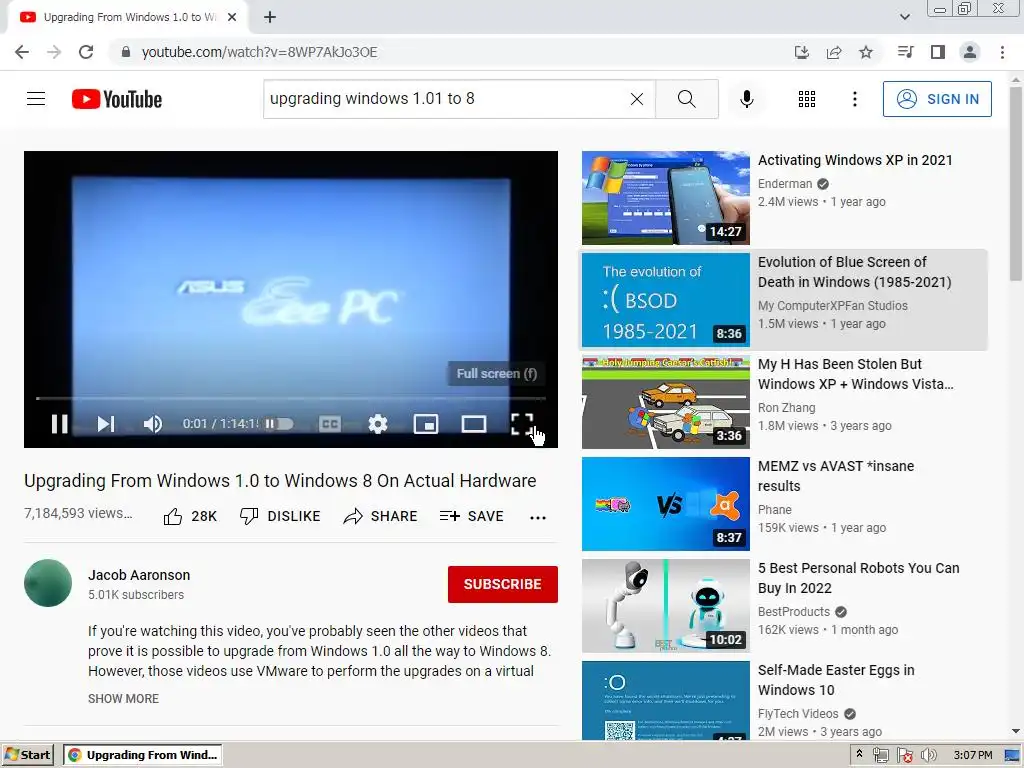Image resolution: width=1024 pixels, height=768 pixels.
Task: Open the player settings gear
Action: (378, 424)
